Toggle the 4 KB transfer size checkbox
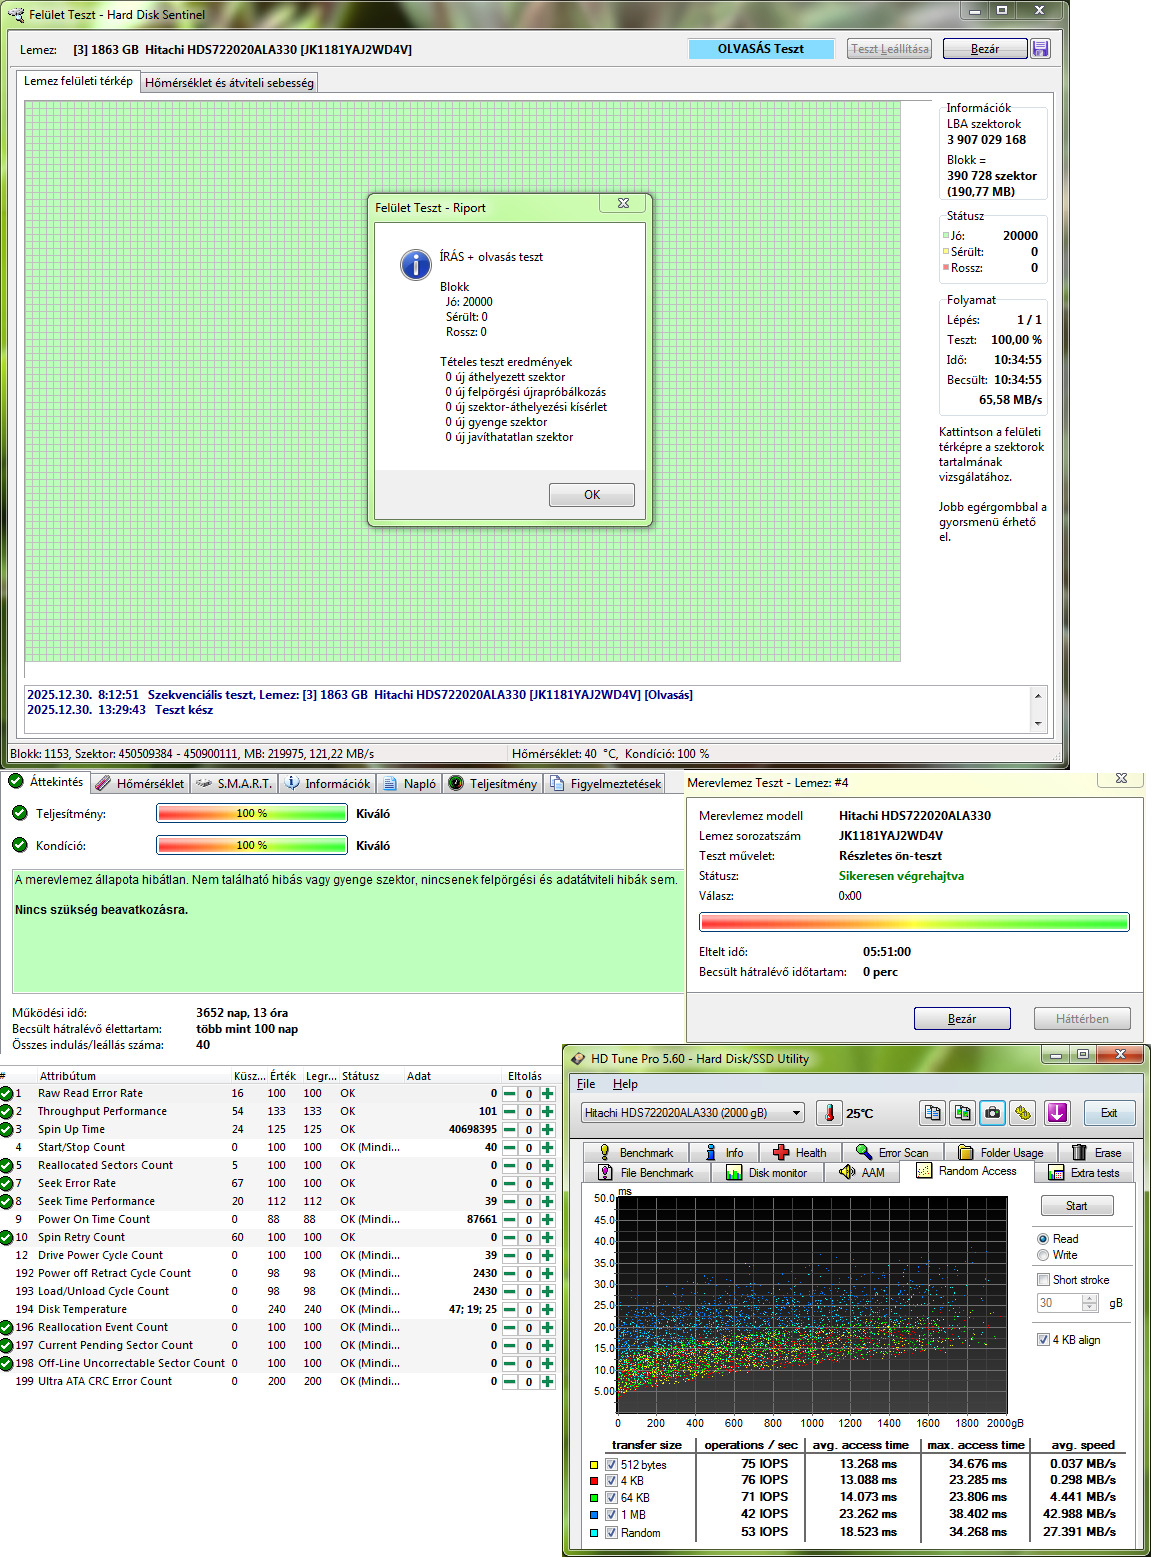 point(611,1481)
